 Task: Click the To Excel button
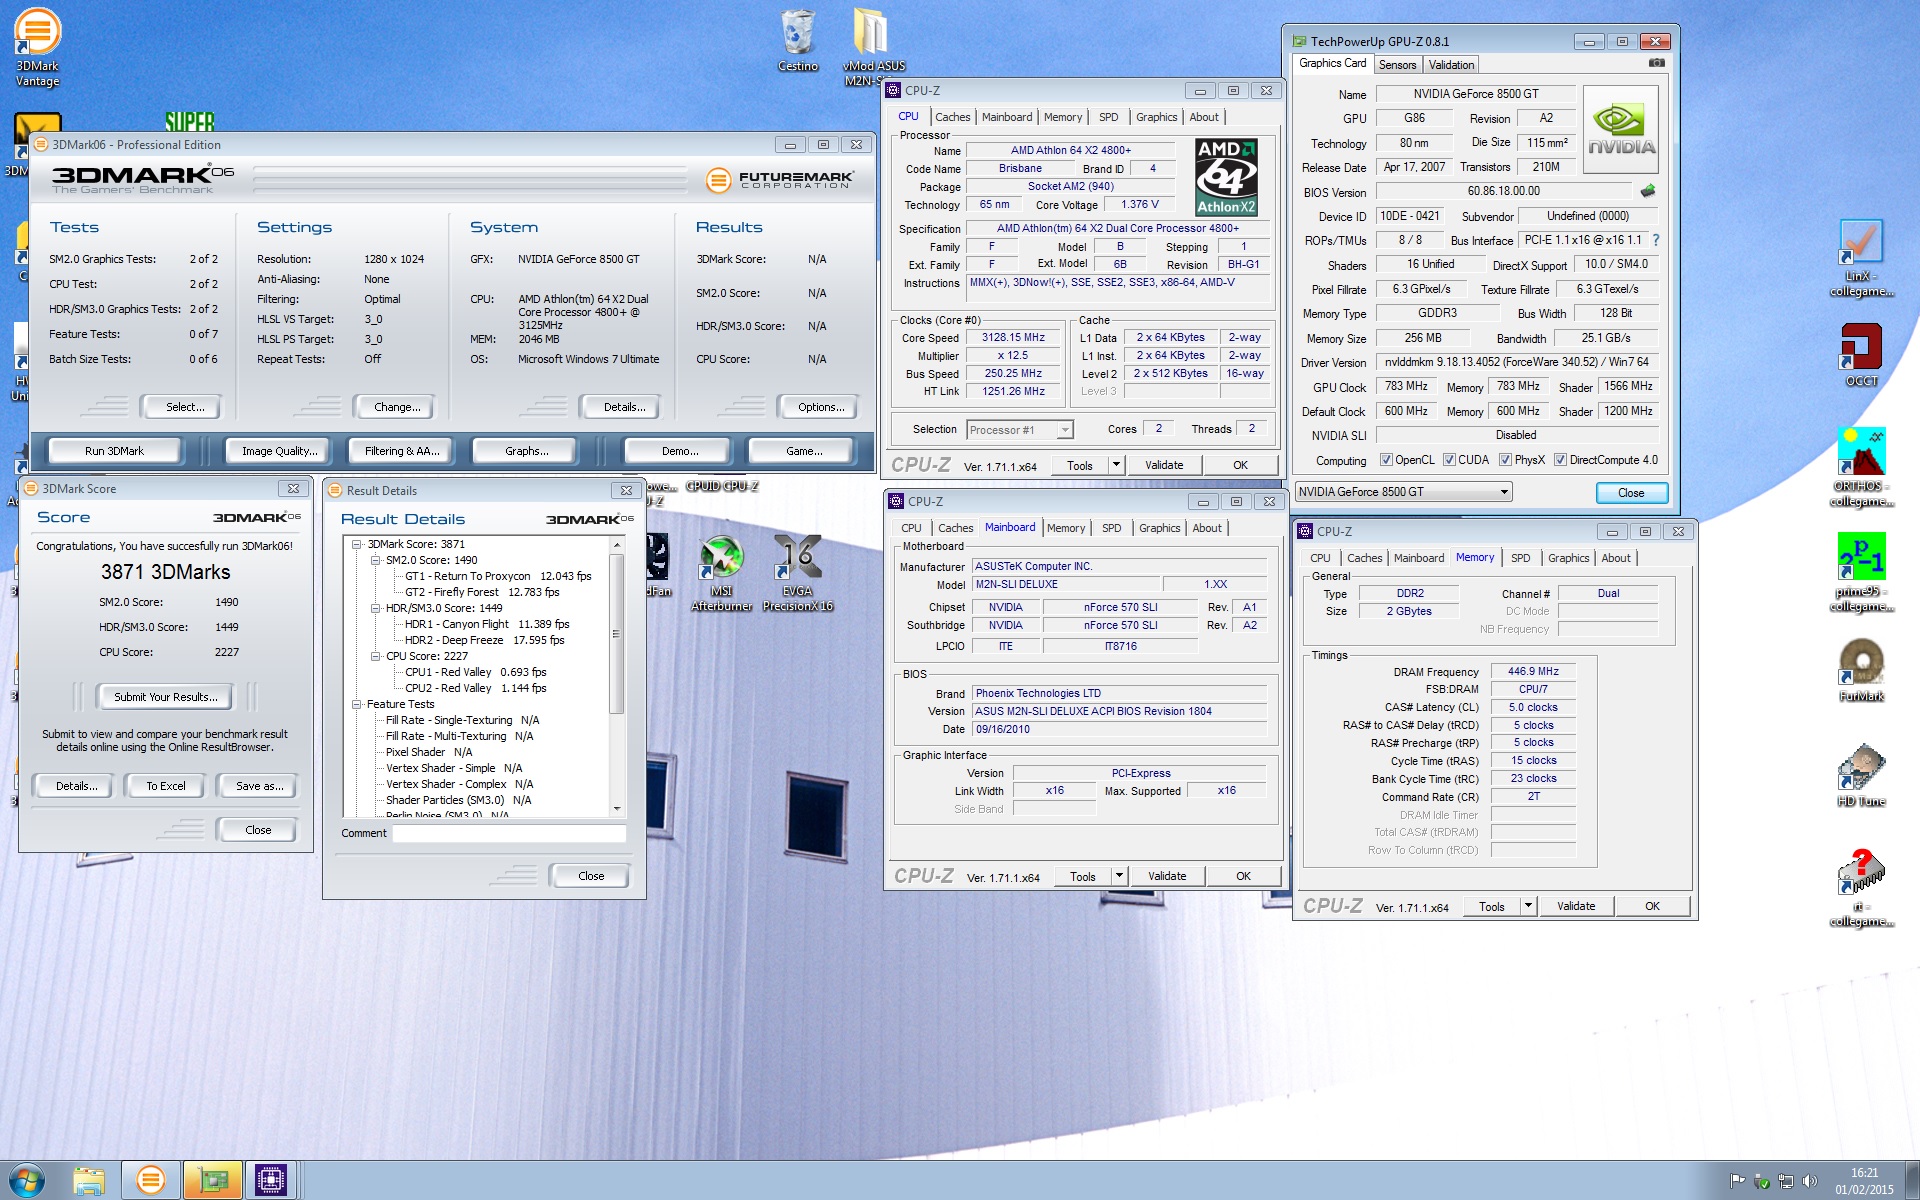pos(166,786)
